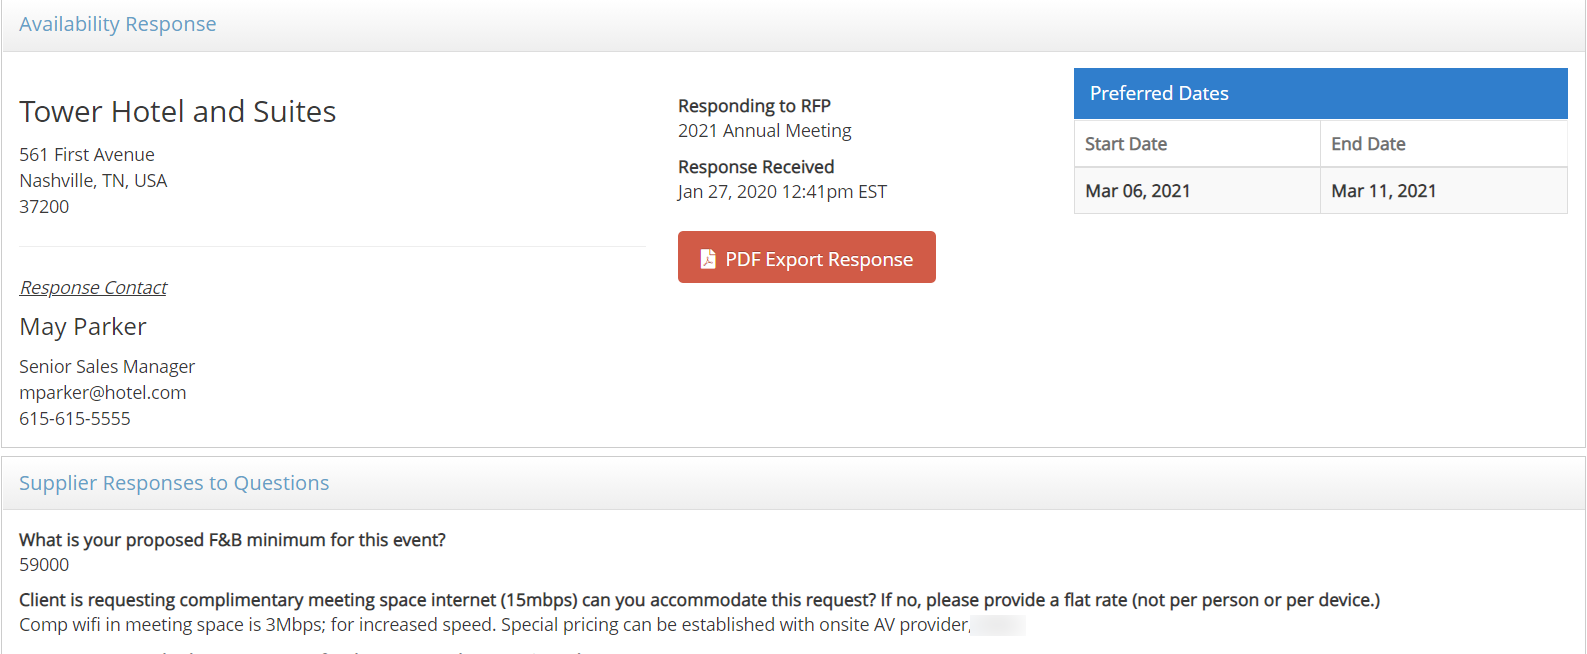Click the End Date column header
Screen dimensions: 1587x654
click(x=1368, y=144)
